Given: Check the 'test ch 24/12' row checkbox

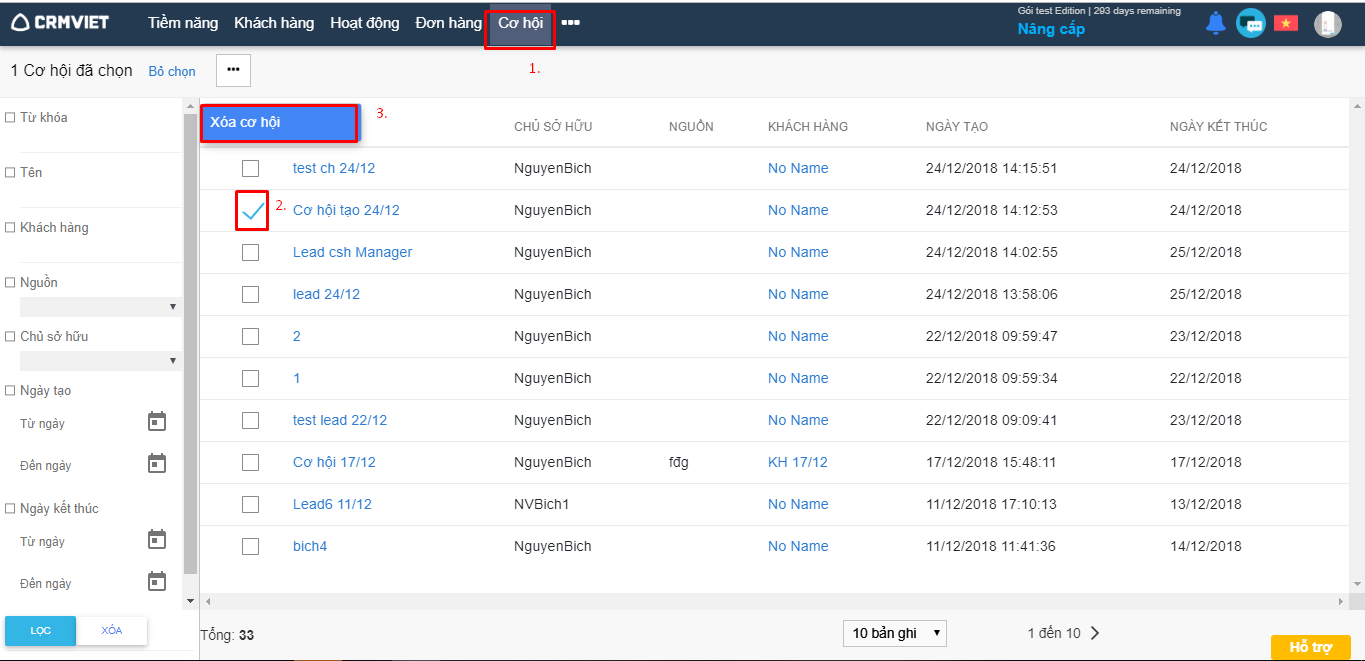Looking at the screenshot, I should 250,168.
